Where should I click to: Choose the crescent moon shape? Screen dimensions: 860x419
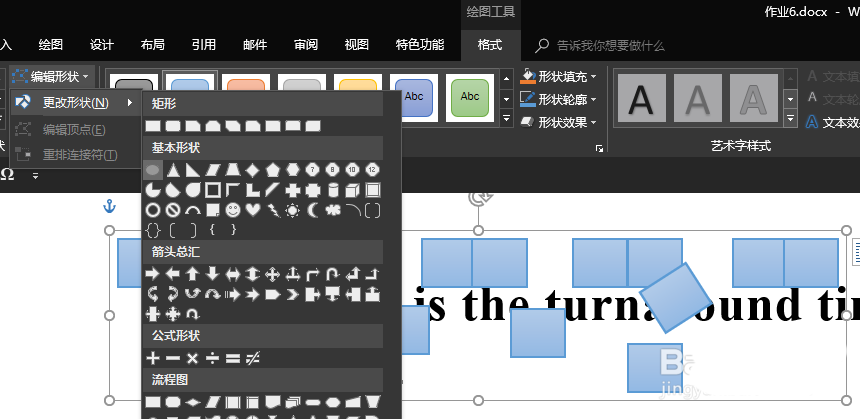coord(312,210)
